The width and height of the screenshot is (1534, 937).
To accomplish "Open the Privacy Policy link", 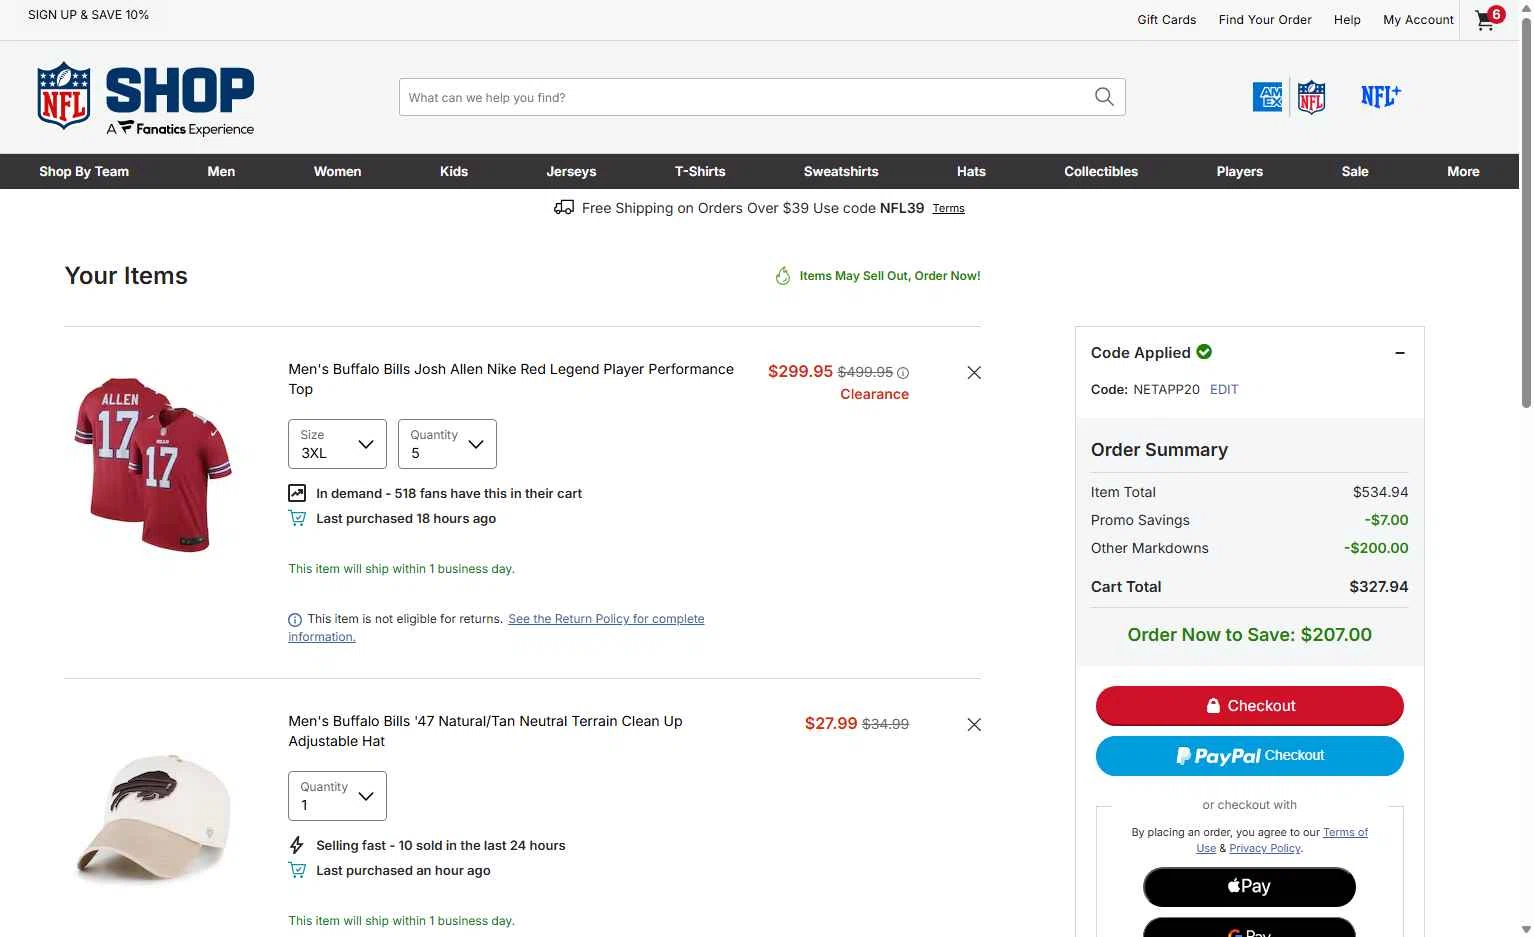I will coord(1265,848).
